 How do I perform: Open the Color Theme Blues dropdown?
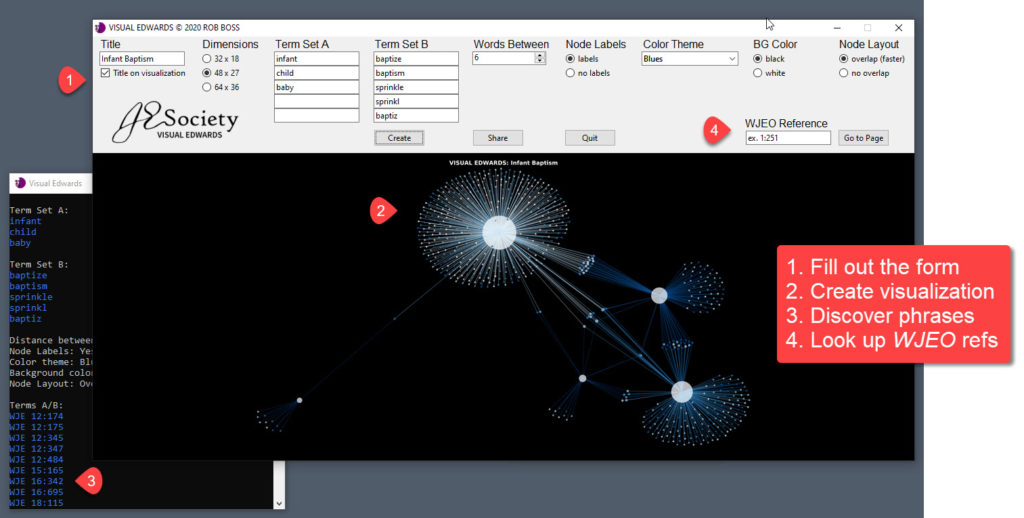[690, 59]
